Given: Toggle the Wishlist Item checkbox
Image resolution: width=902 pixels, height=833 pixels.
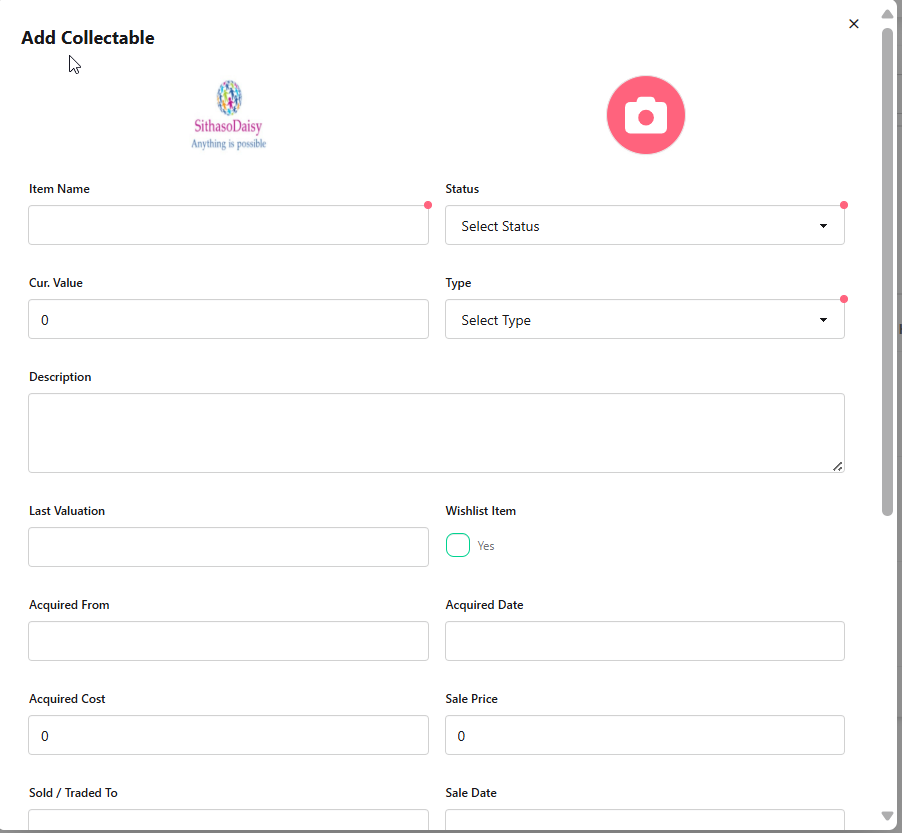Looking at the screenshot, I should pyautogui.click(x=458, y=545).
